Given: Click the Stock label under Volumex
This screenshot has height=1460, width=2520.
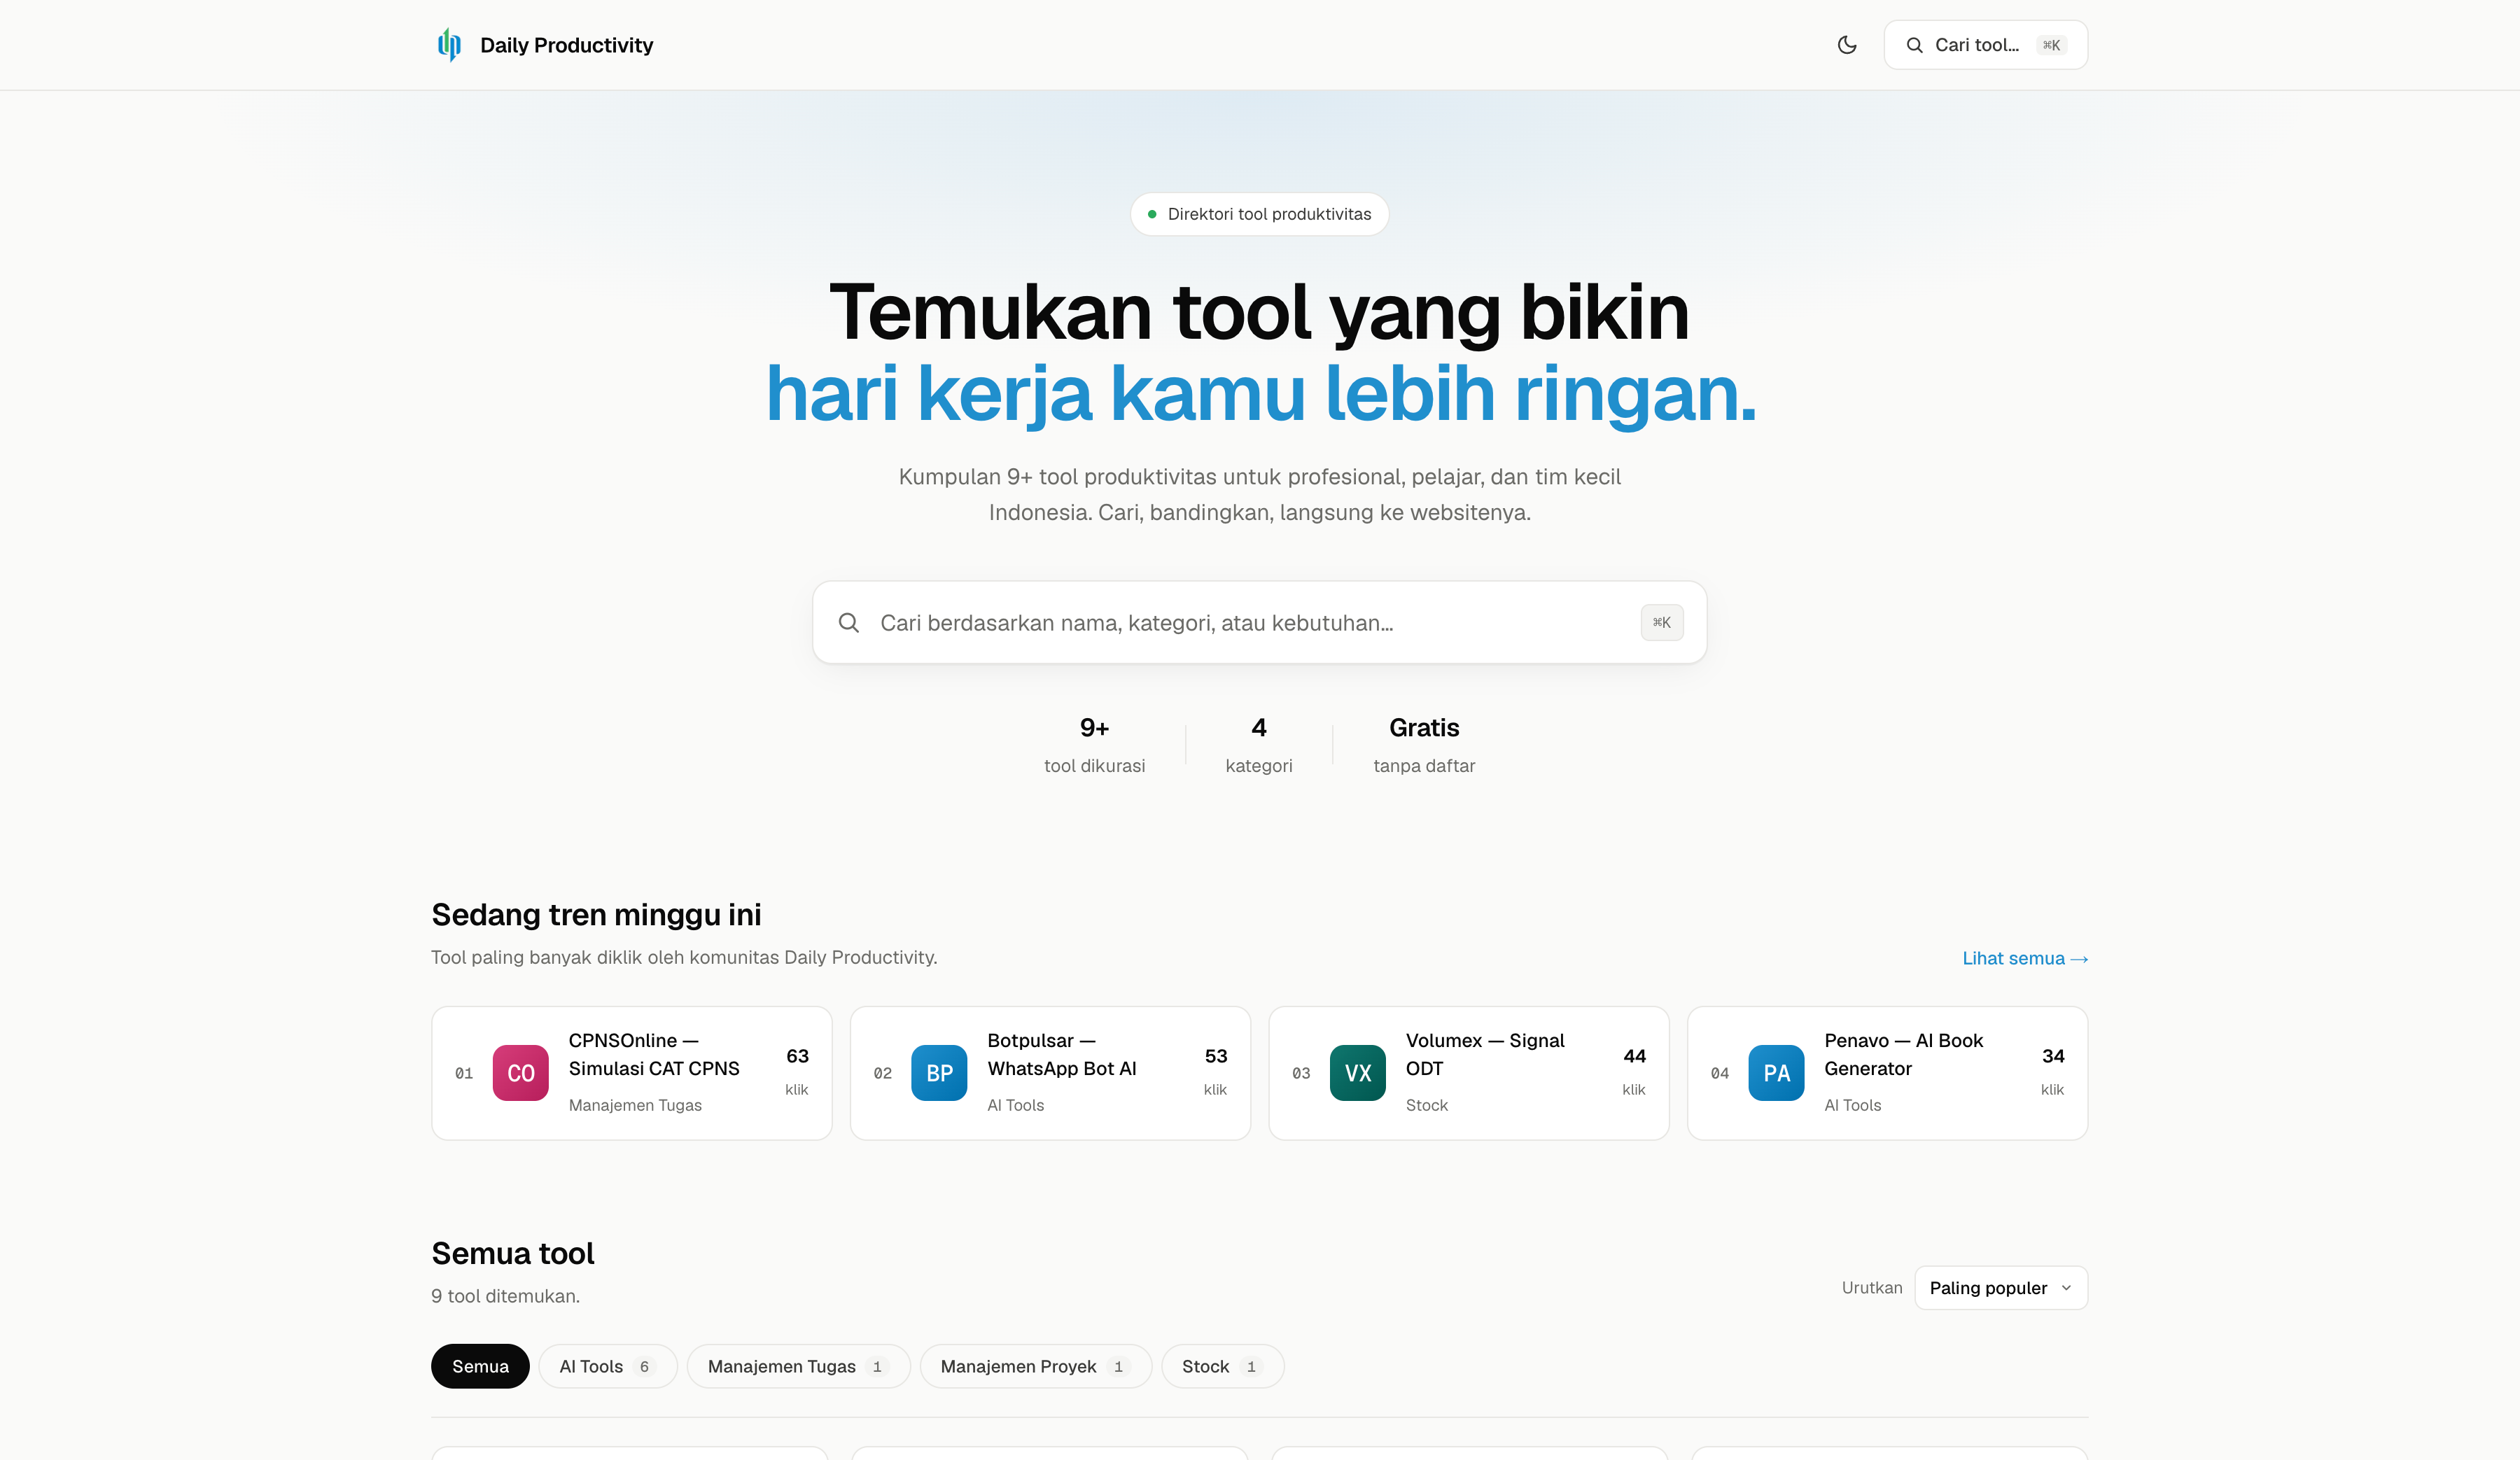Looking at the screenshot, I should 1426,1105.
